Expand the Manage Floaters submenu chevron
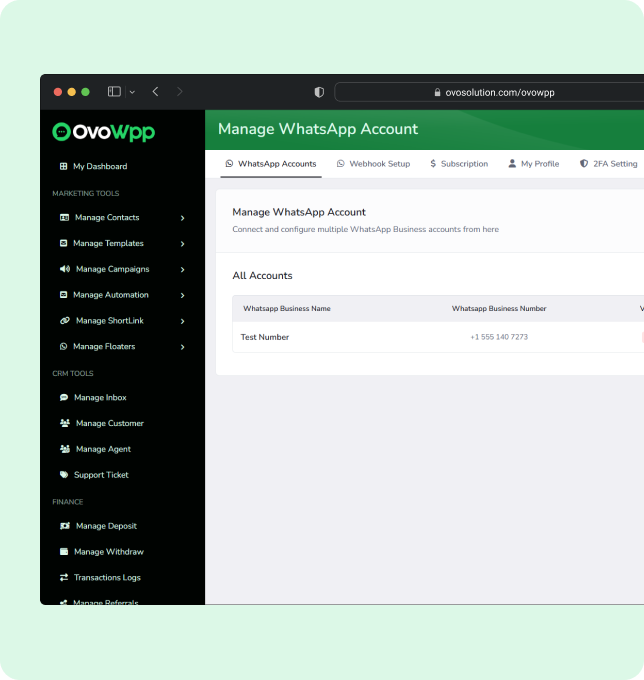 click(x=182, y=347)
